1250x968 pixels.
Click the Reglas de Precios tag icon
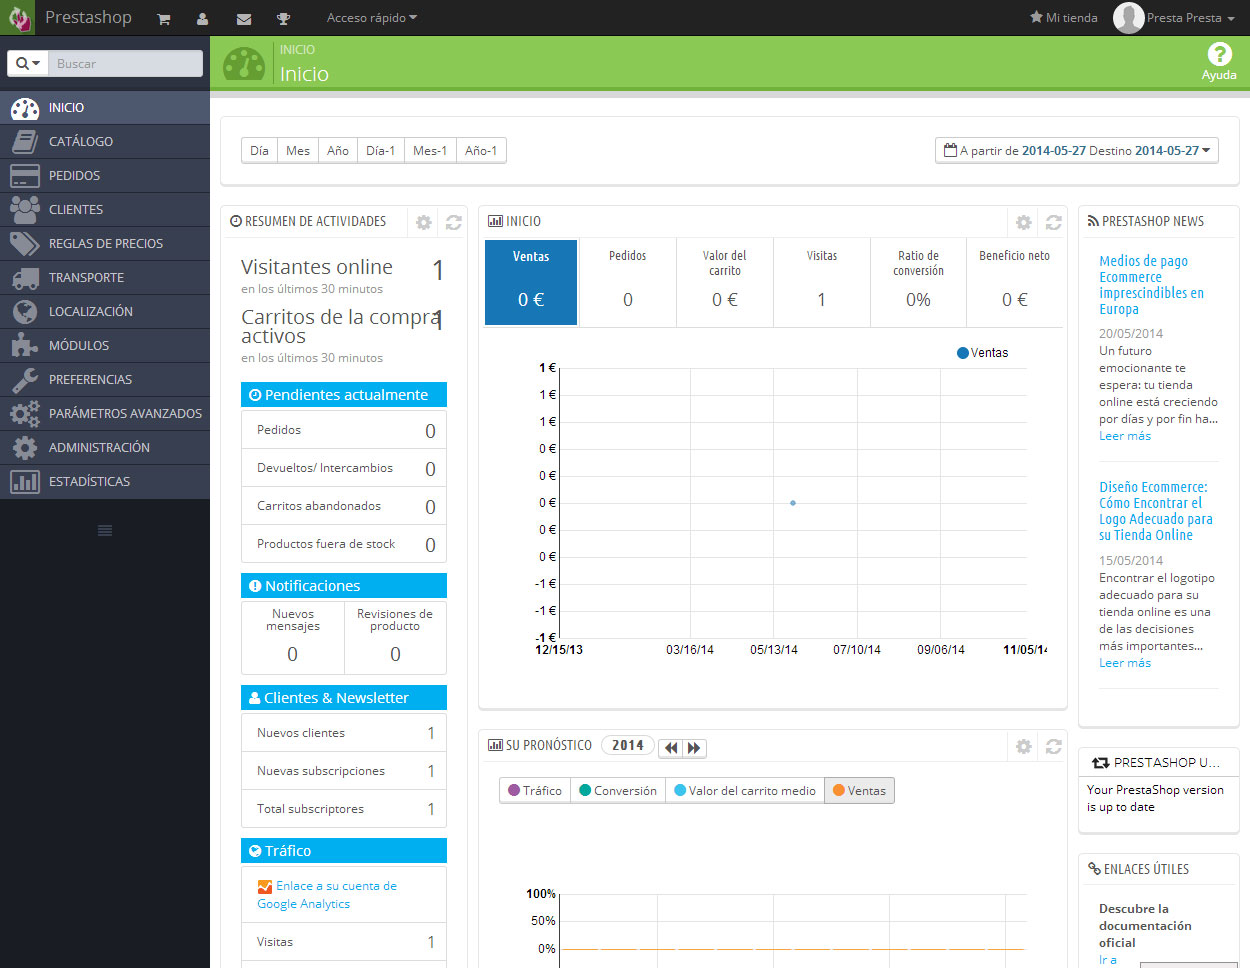[x=24, y=243]
